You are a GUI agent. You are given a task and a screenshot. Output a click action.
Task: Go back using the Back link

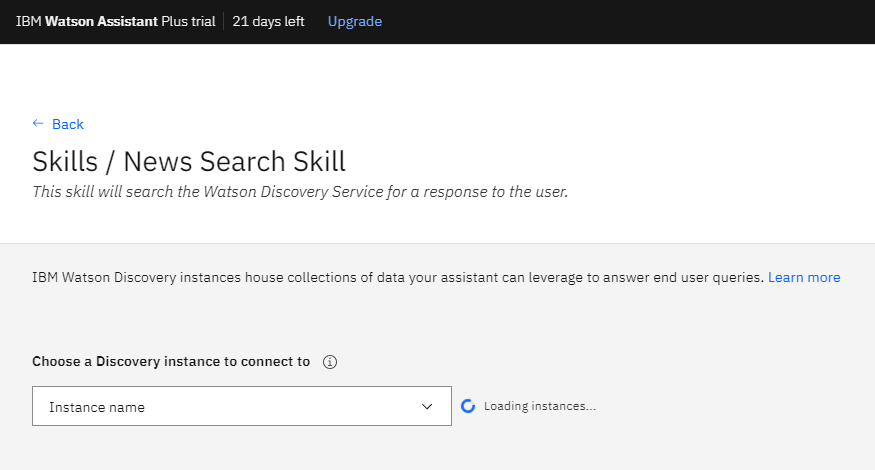68,124
